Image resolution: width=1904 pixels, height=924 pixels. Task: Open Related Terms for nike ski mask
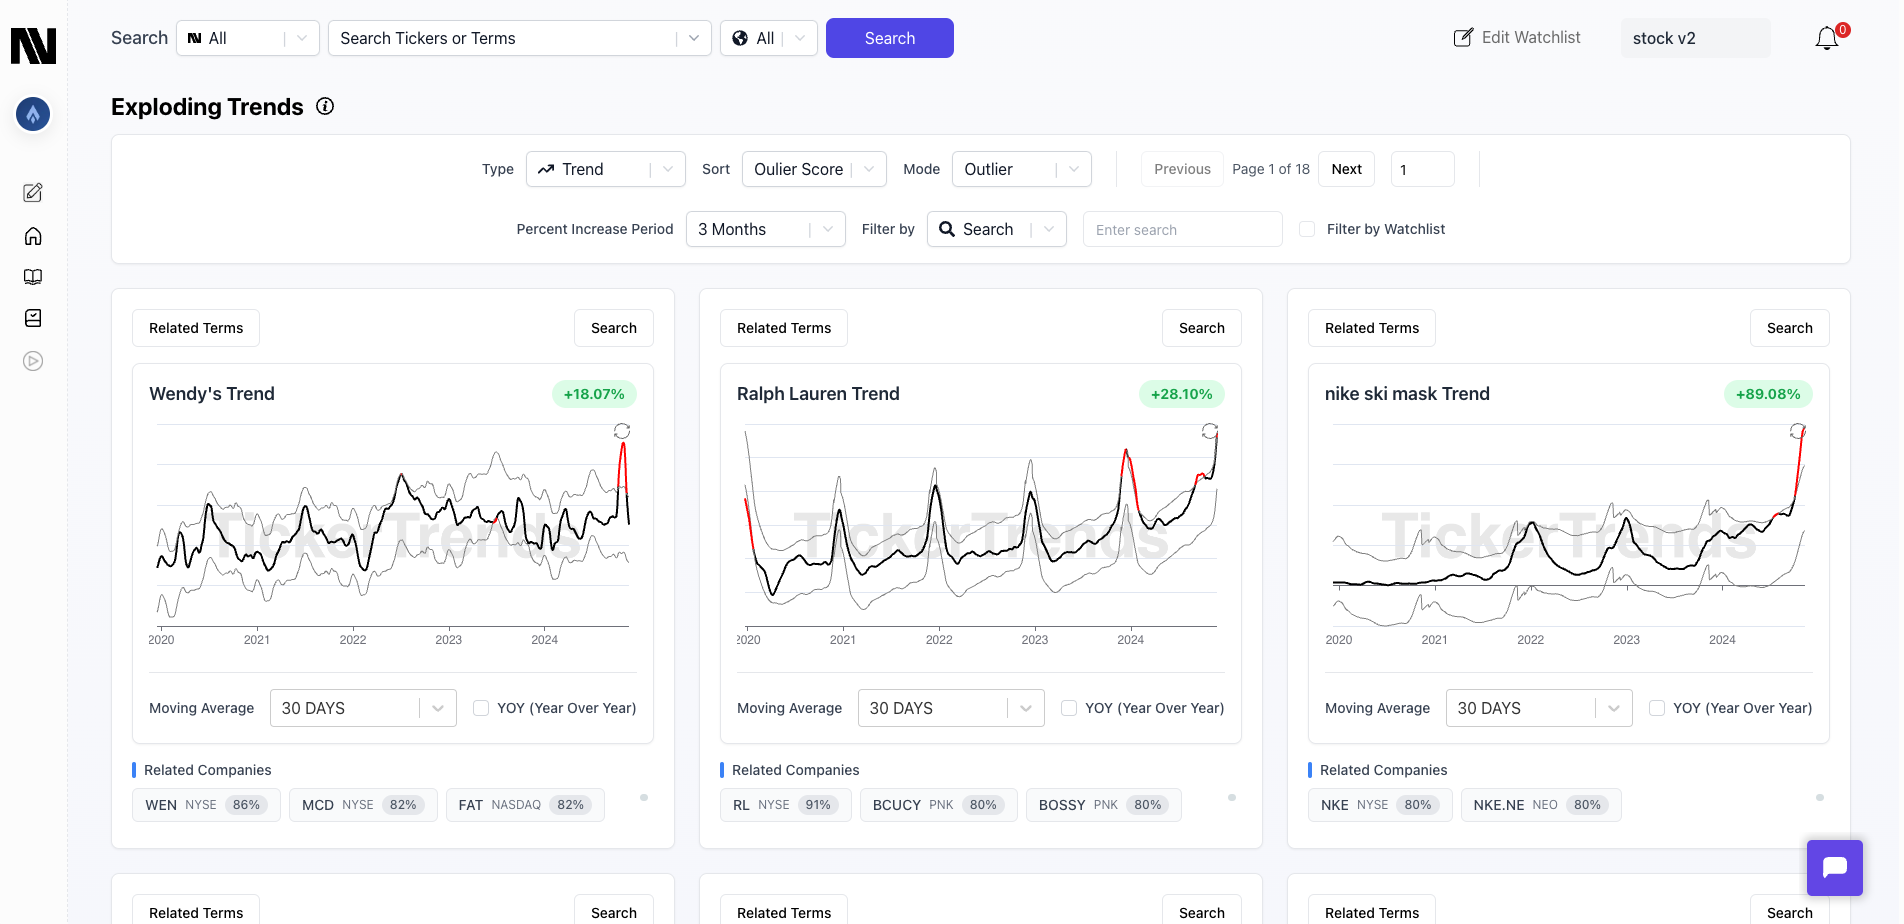pos(1372,328)
